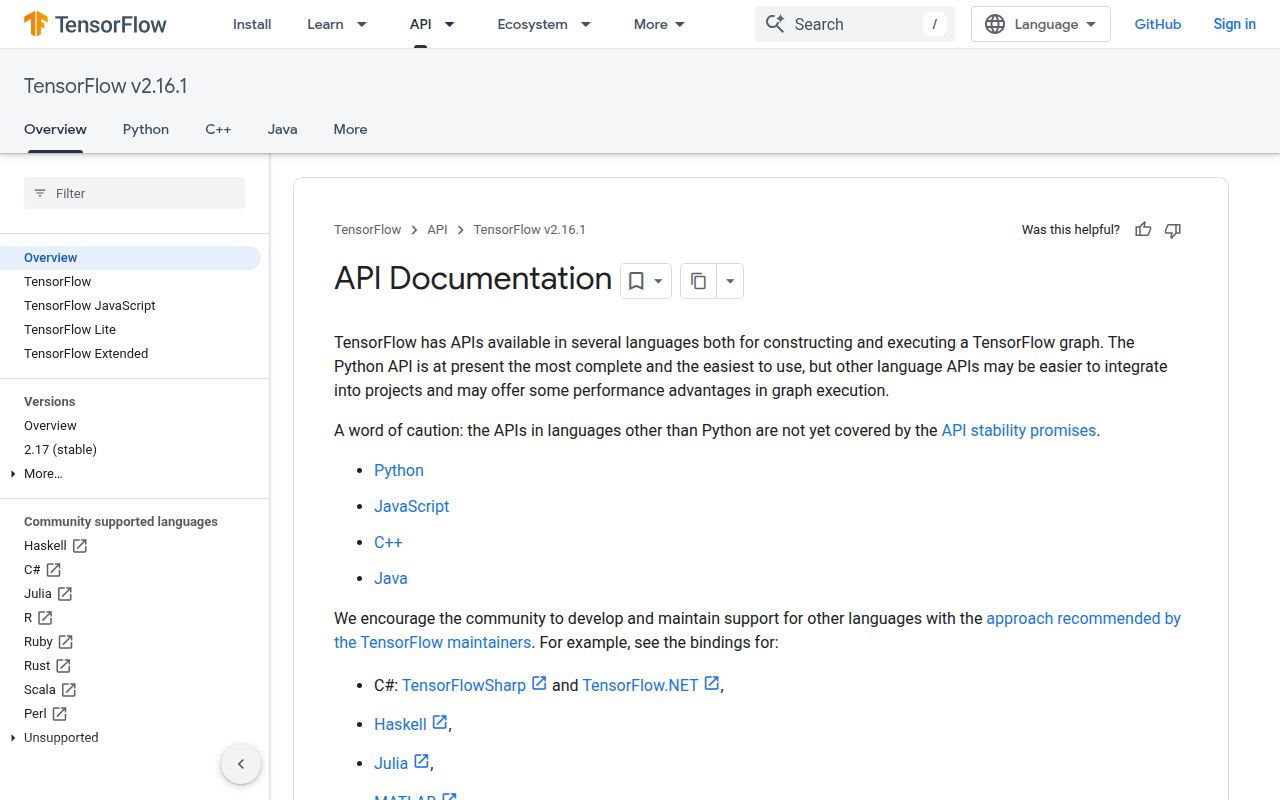
Task: Copy the page with the copy icon
Action: 699,282
